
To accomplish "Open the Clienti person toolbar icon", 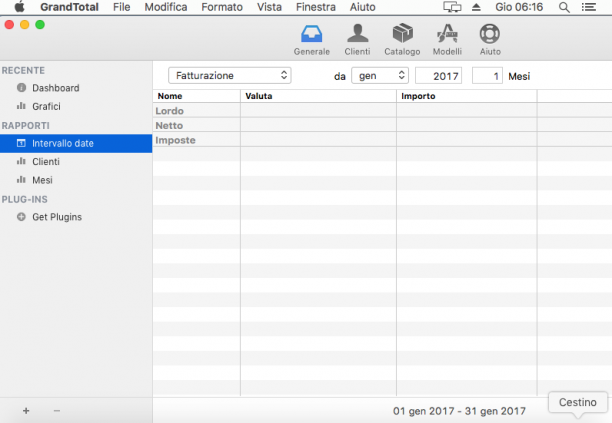I will (358, 34).
